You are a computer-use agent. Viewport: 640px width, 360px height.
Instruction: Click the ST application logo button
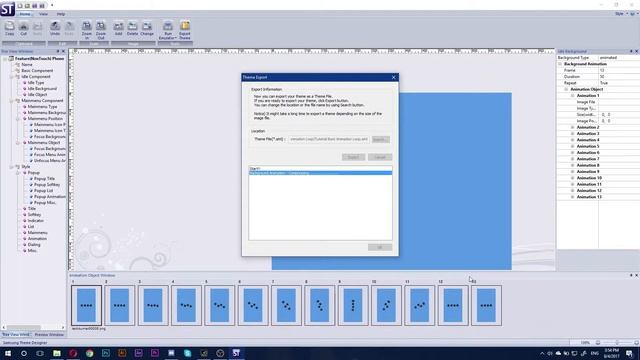point(7,9)
